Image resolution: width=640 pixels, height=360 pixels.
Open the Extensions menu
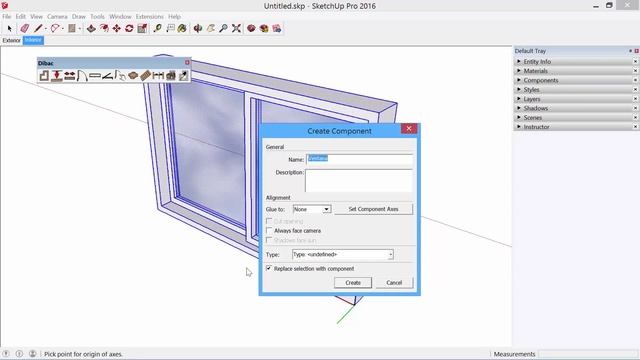tap(149, 16)
